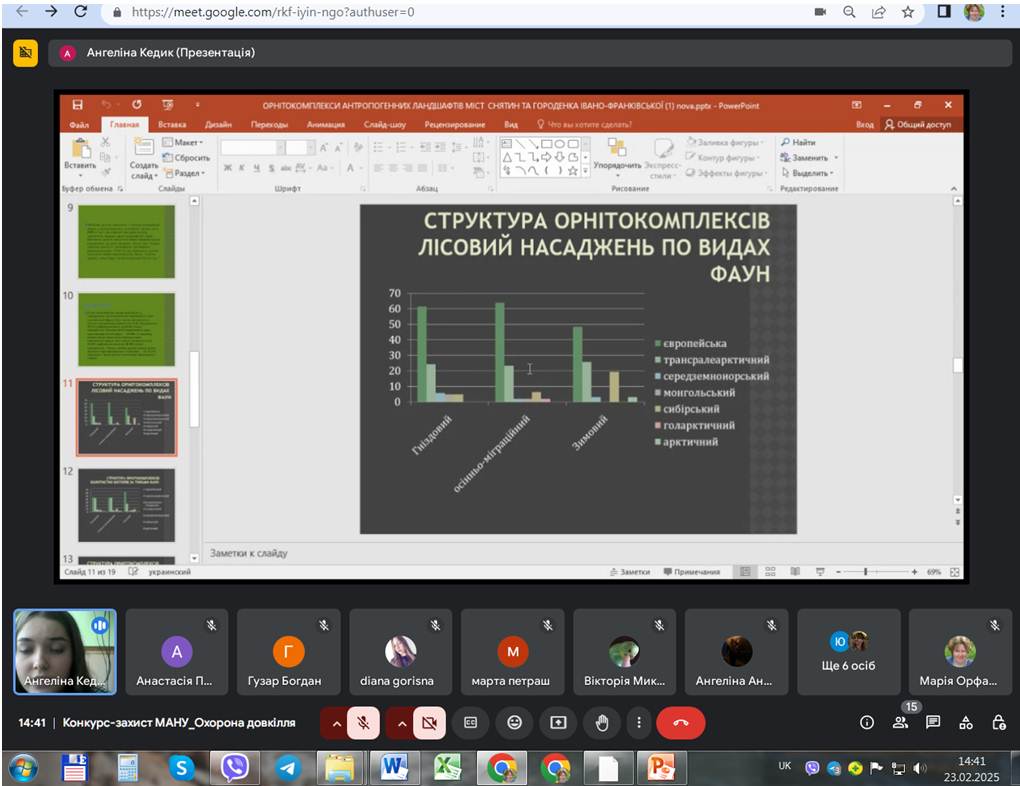This screenshot has height=786, width=1020.
Task: Open Telegram from the taskbar
Action: pyautogui.click(x=289, y=768)
